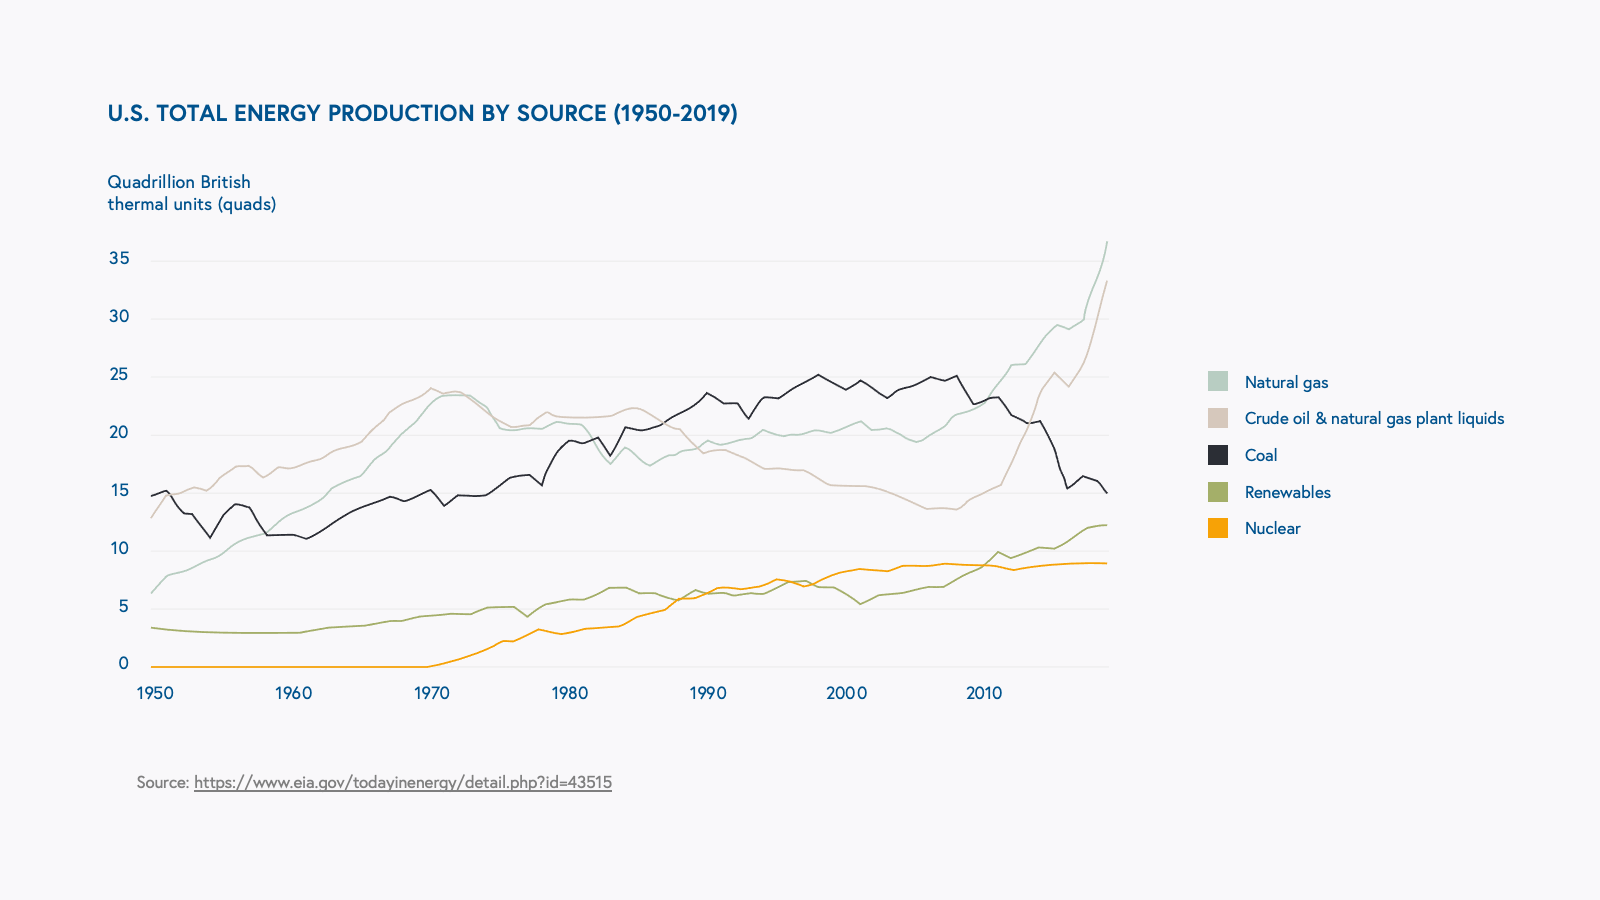Click the Coal legend color swatch
This screenshot has width=1600, height=900.
point(1217,455)
